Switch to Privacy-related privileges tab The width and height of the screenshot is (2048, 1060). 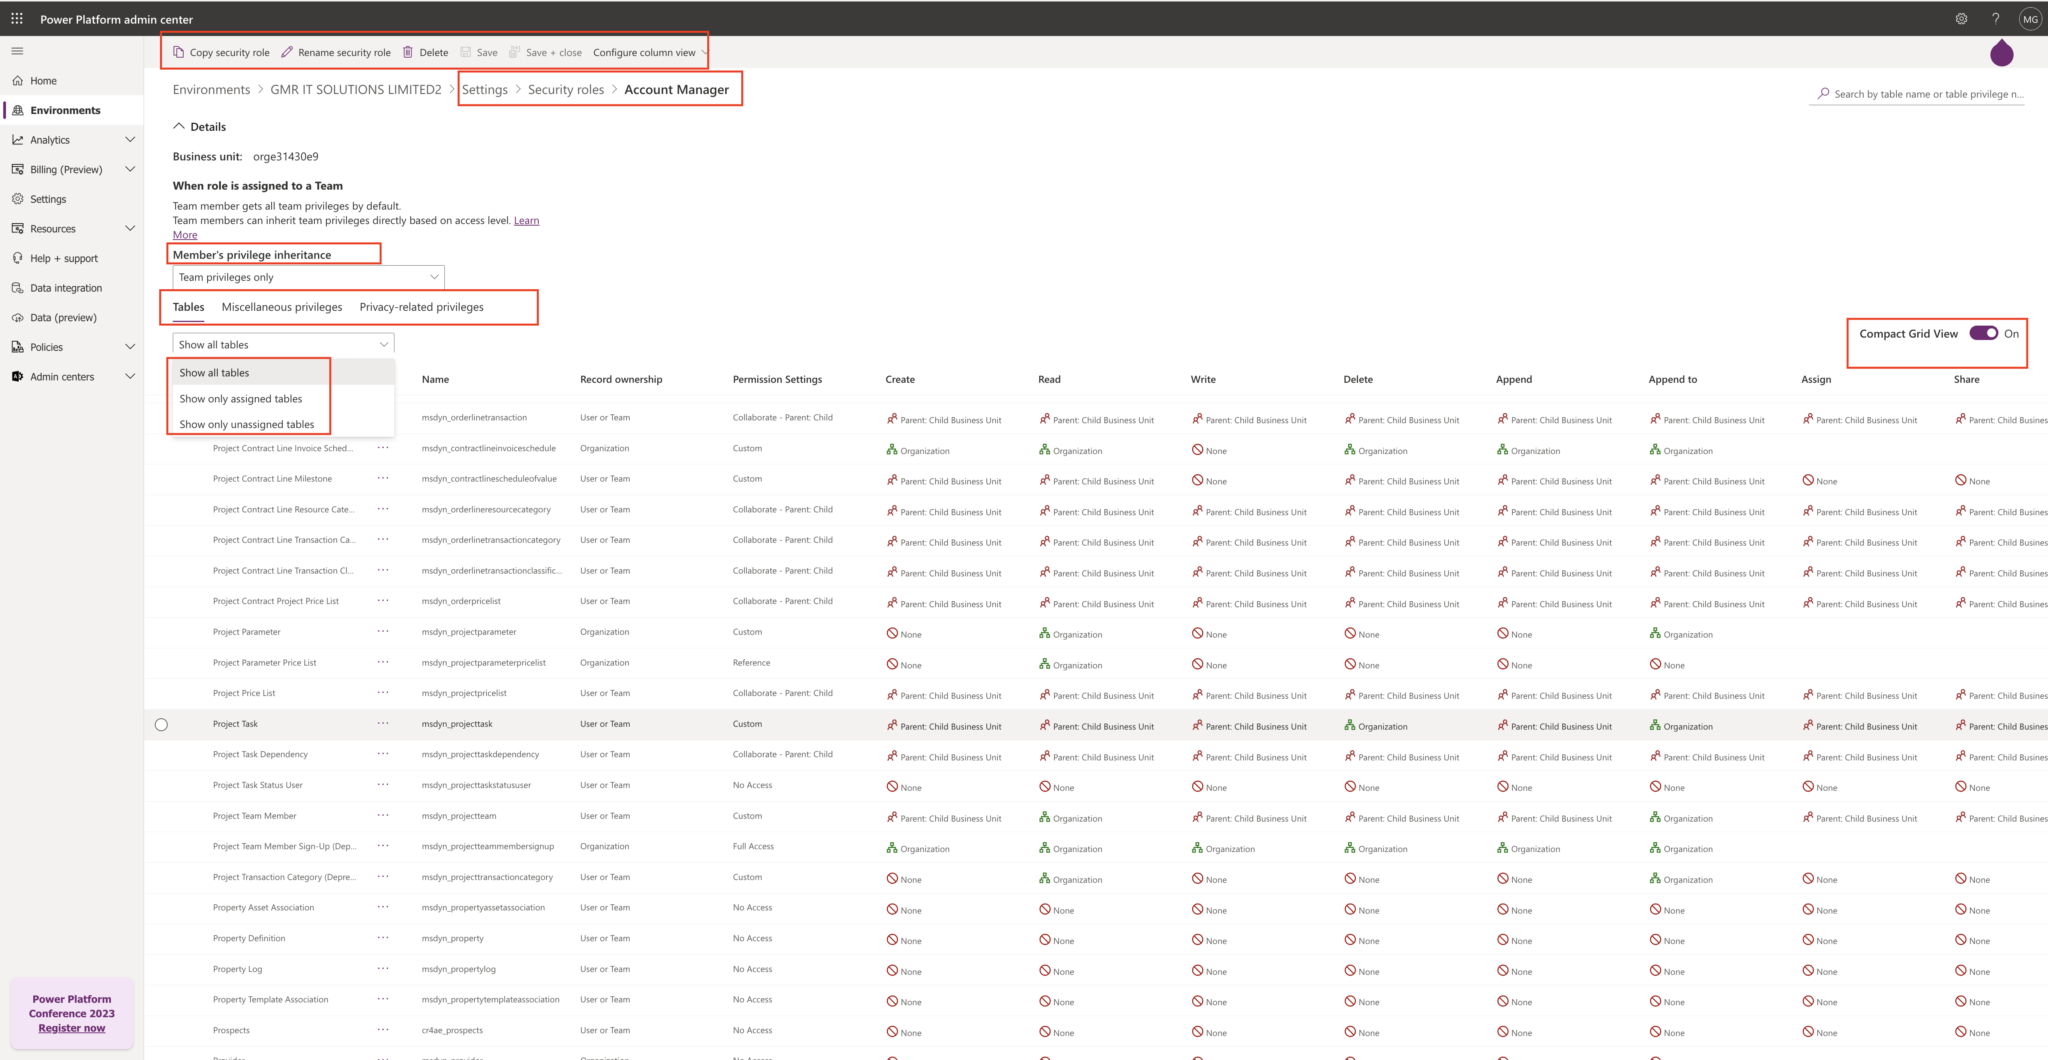point(421,307)
